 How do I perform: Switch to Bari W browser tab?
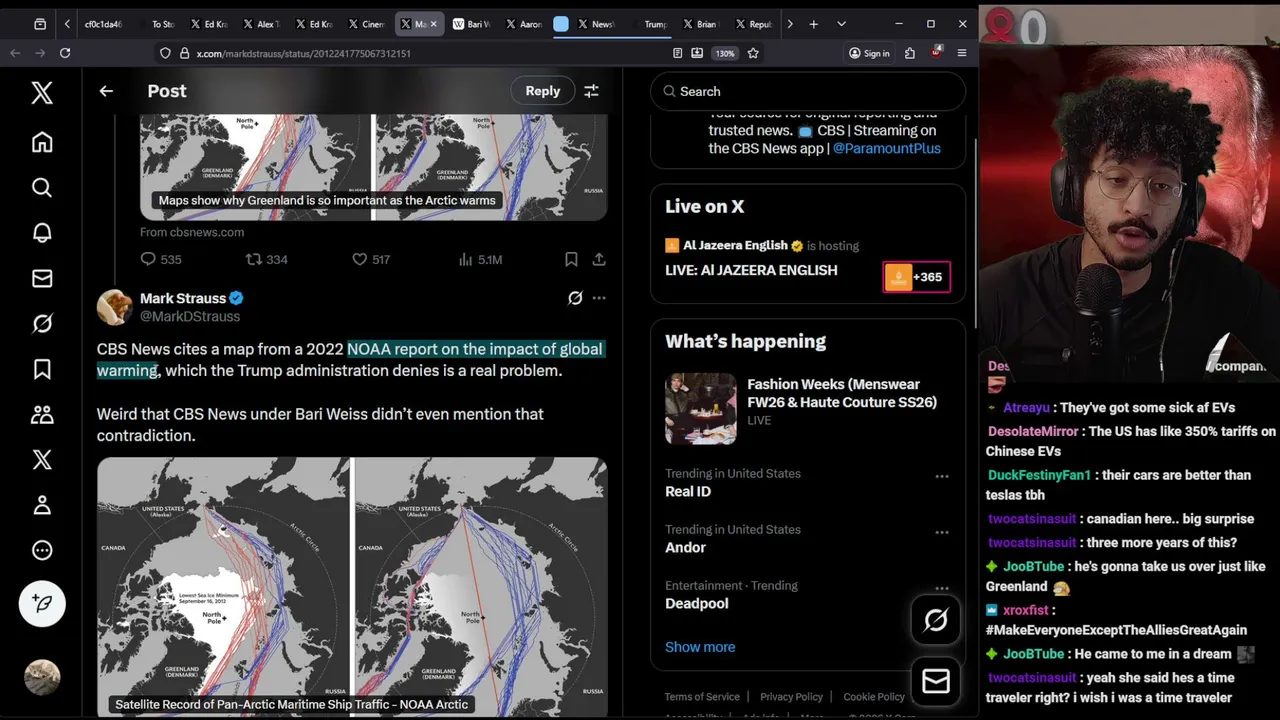470,24
